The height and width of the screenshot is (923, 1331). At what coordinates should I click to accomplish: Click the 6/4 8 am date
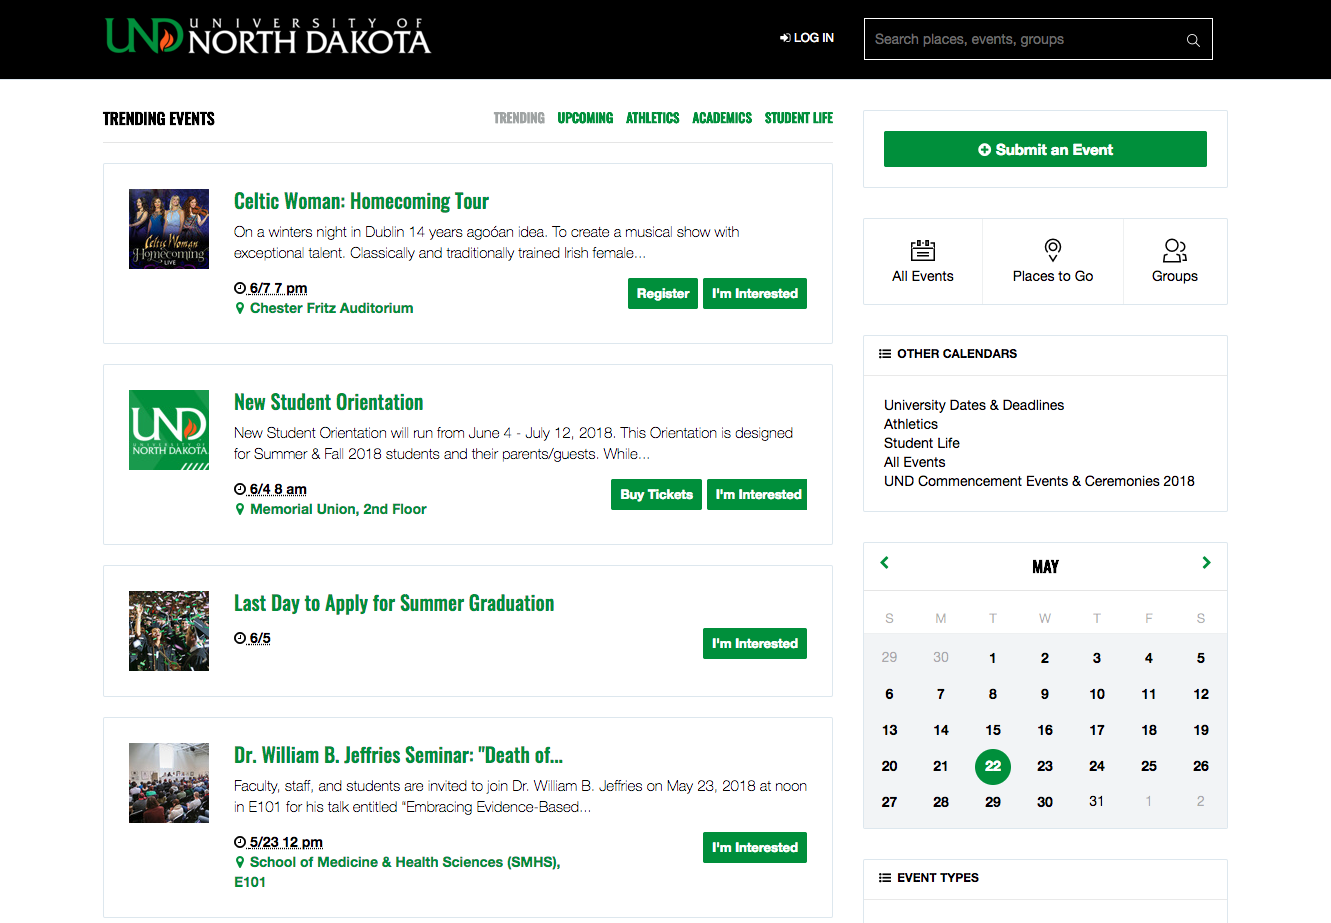pos(278,489)
